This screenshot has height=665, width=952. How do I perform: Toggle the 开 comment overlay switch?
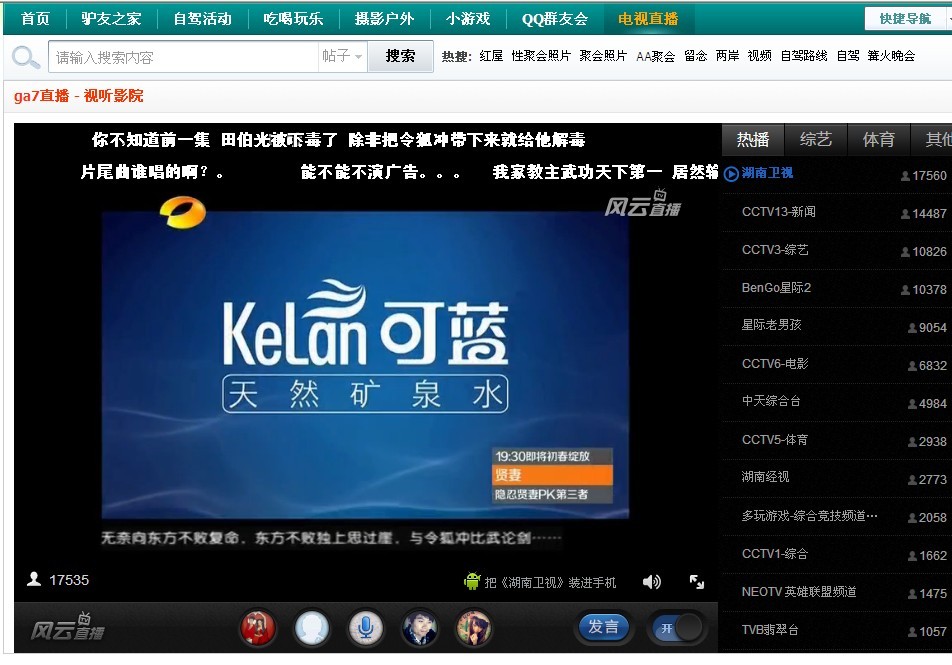tap(678, 628)
